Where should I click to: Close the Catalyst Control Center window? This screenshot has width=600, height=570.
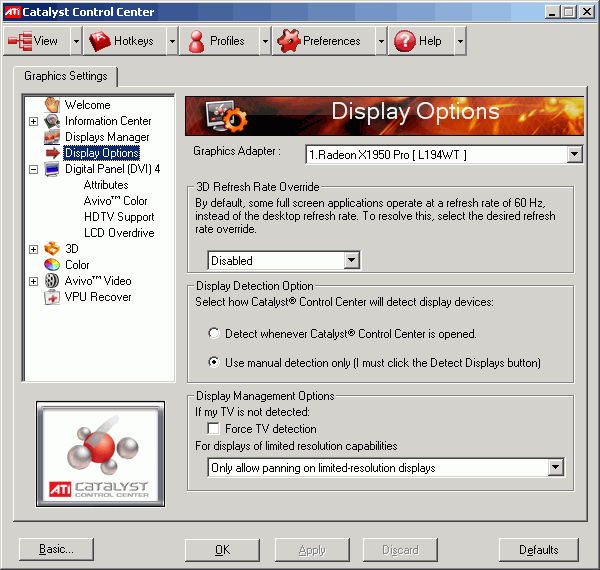tap(586, 12)
